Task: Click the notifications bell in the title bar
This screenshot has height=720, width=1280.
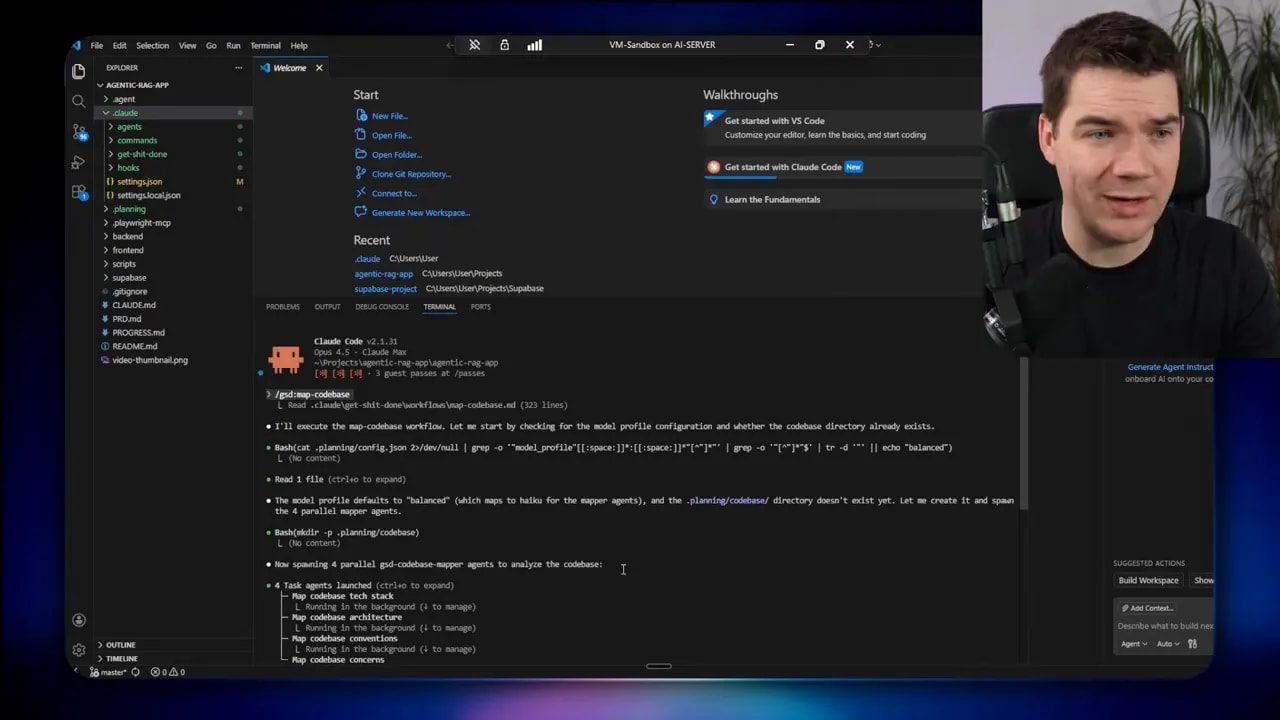Action: (474, 44)
